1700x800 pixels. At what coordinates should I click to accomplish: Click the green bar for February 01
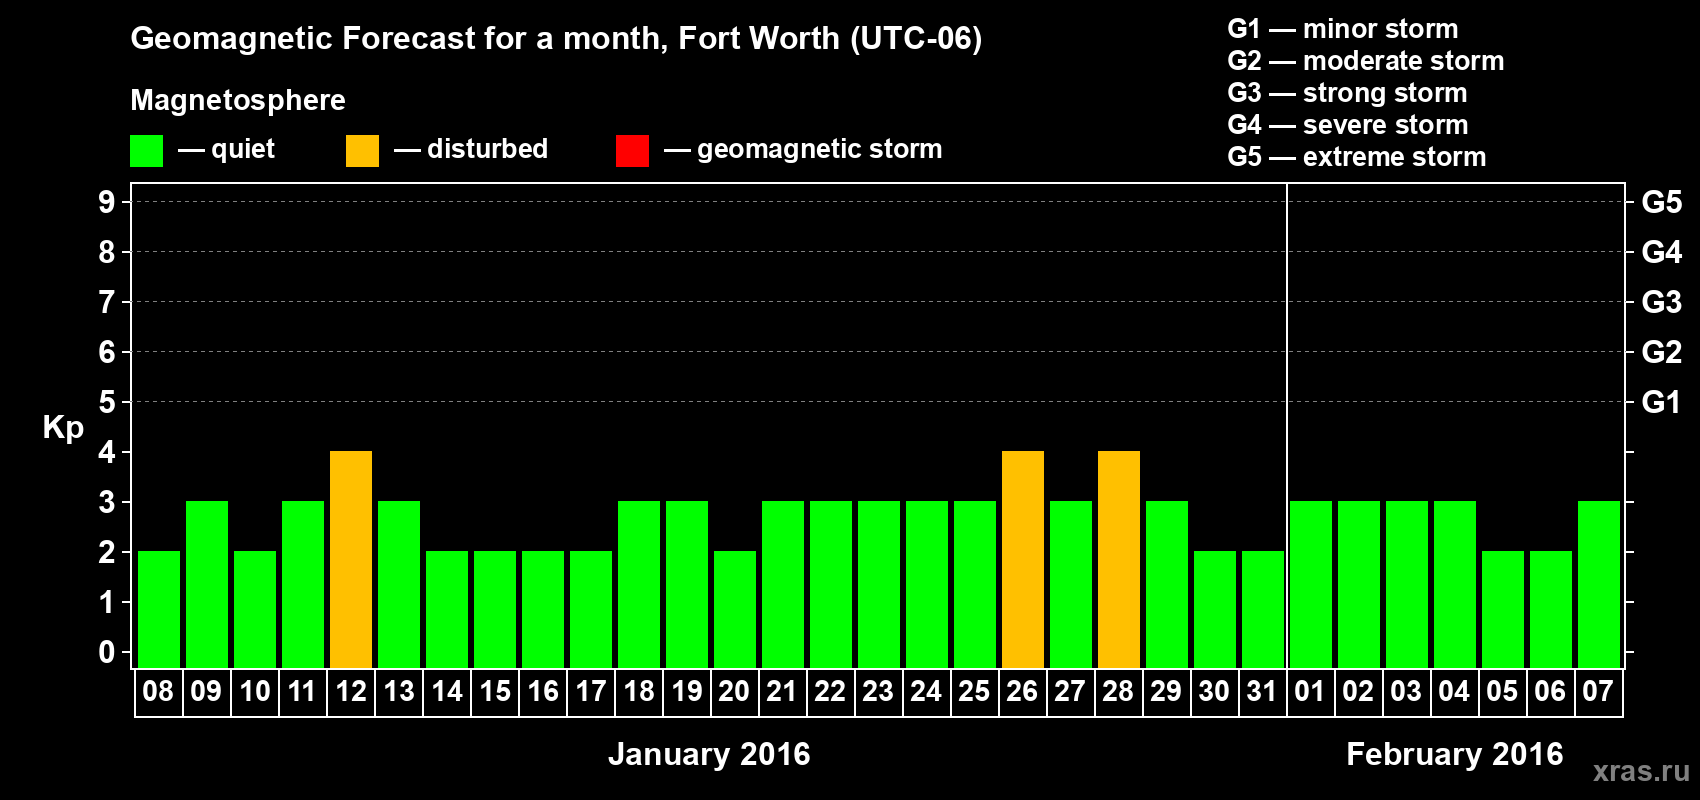tap(1311, 584)
